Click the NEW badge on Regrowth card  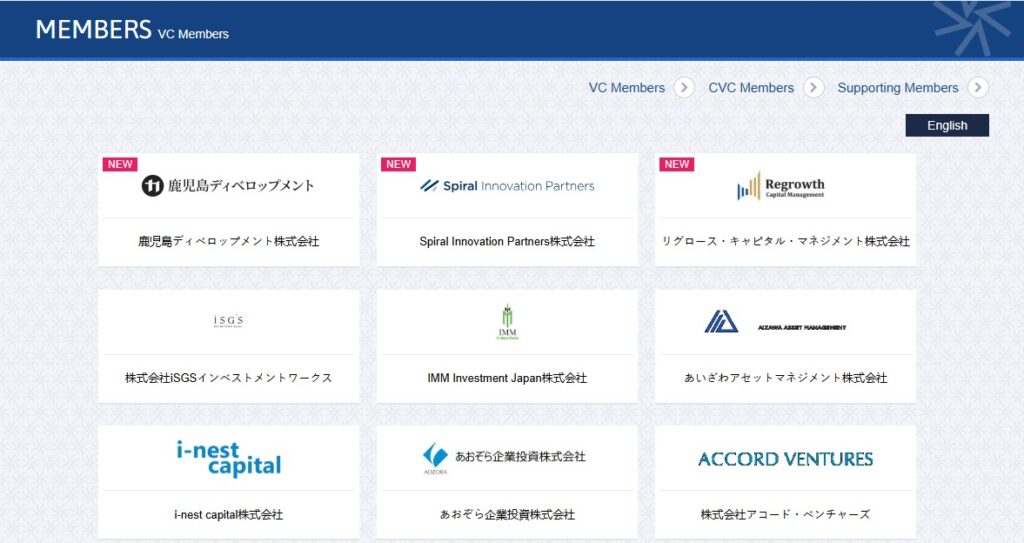point(677,164)
